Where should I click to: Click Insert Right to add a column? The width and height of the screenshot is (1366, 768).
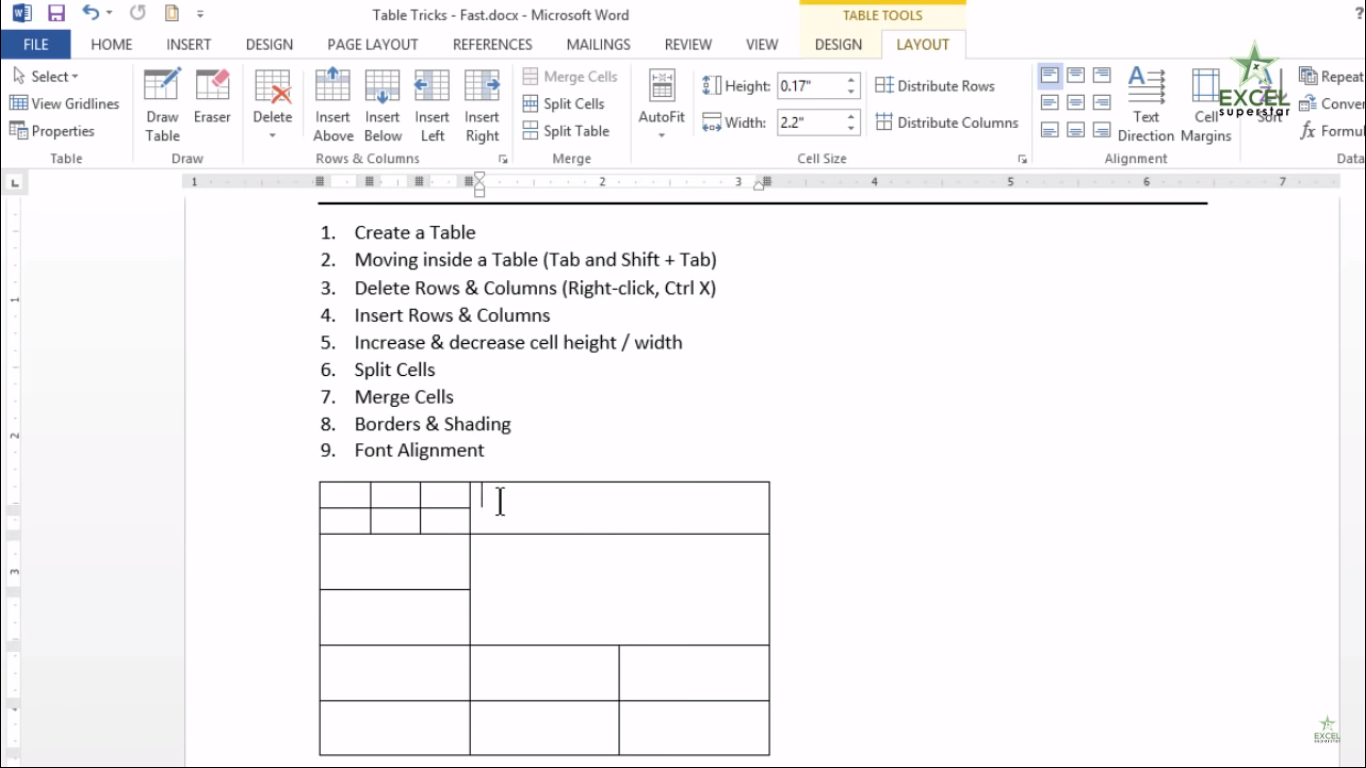pos(482,106)
